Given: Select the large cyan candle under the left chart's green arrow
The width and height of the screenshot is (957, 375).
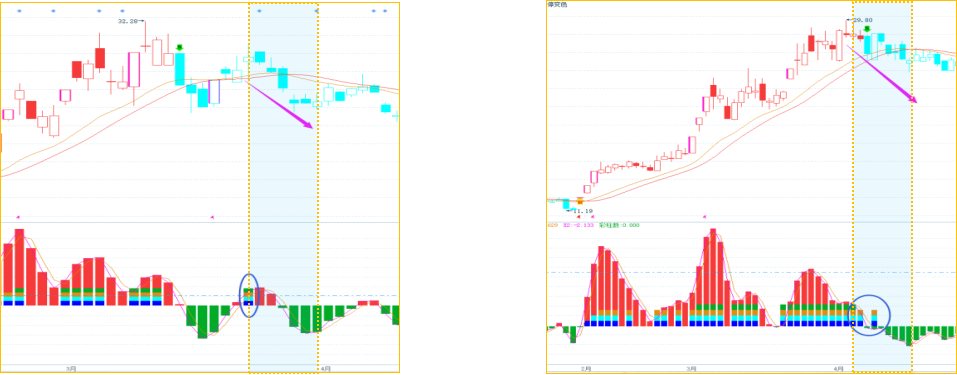Looking at the screenshot, I should 179,69.
